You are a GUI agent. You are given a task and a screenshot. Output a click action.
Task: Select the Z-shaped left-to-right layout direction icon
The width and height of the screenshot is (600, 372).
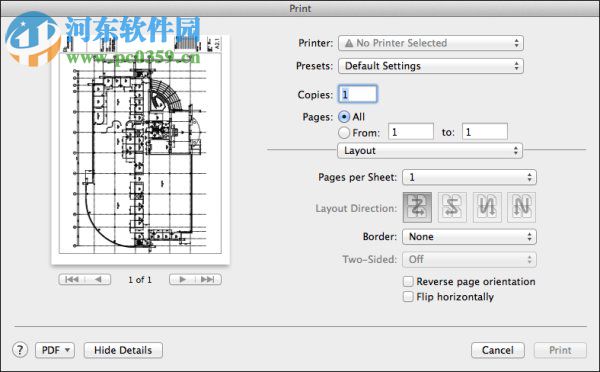pyautogui.click(x=417, y=207)
